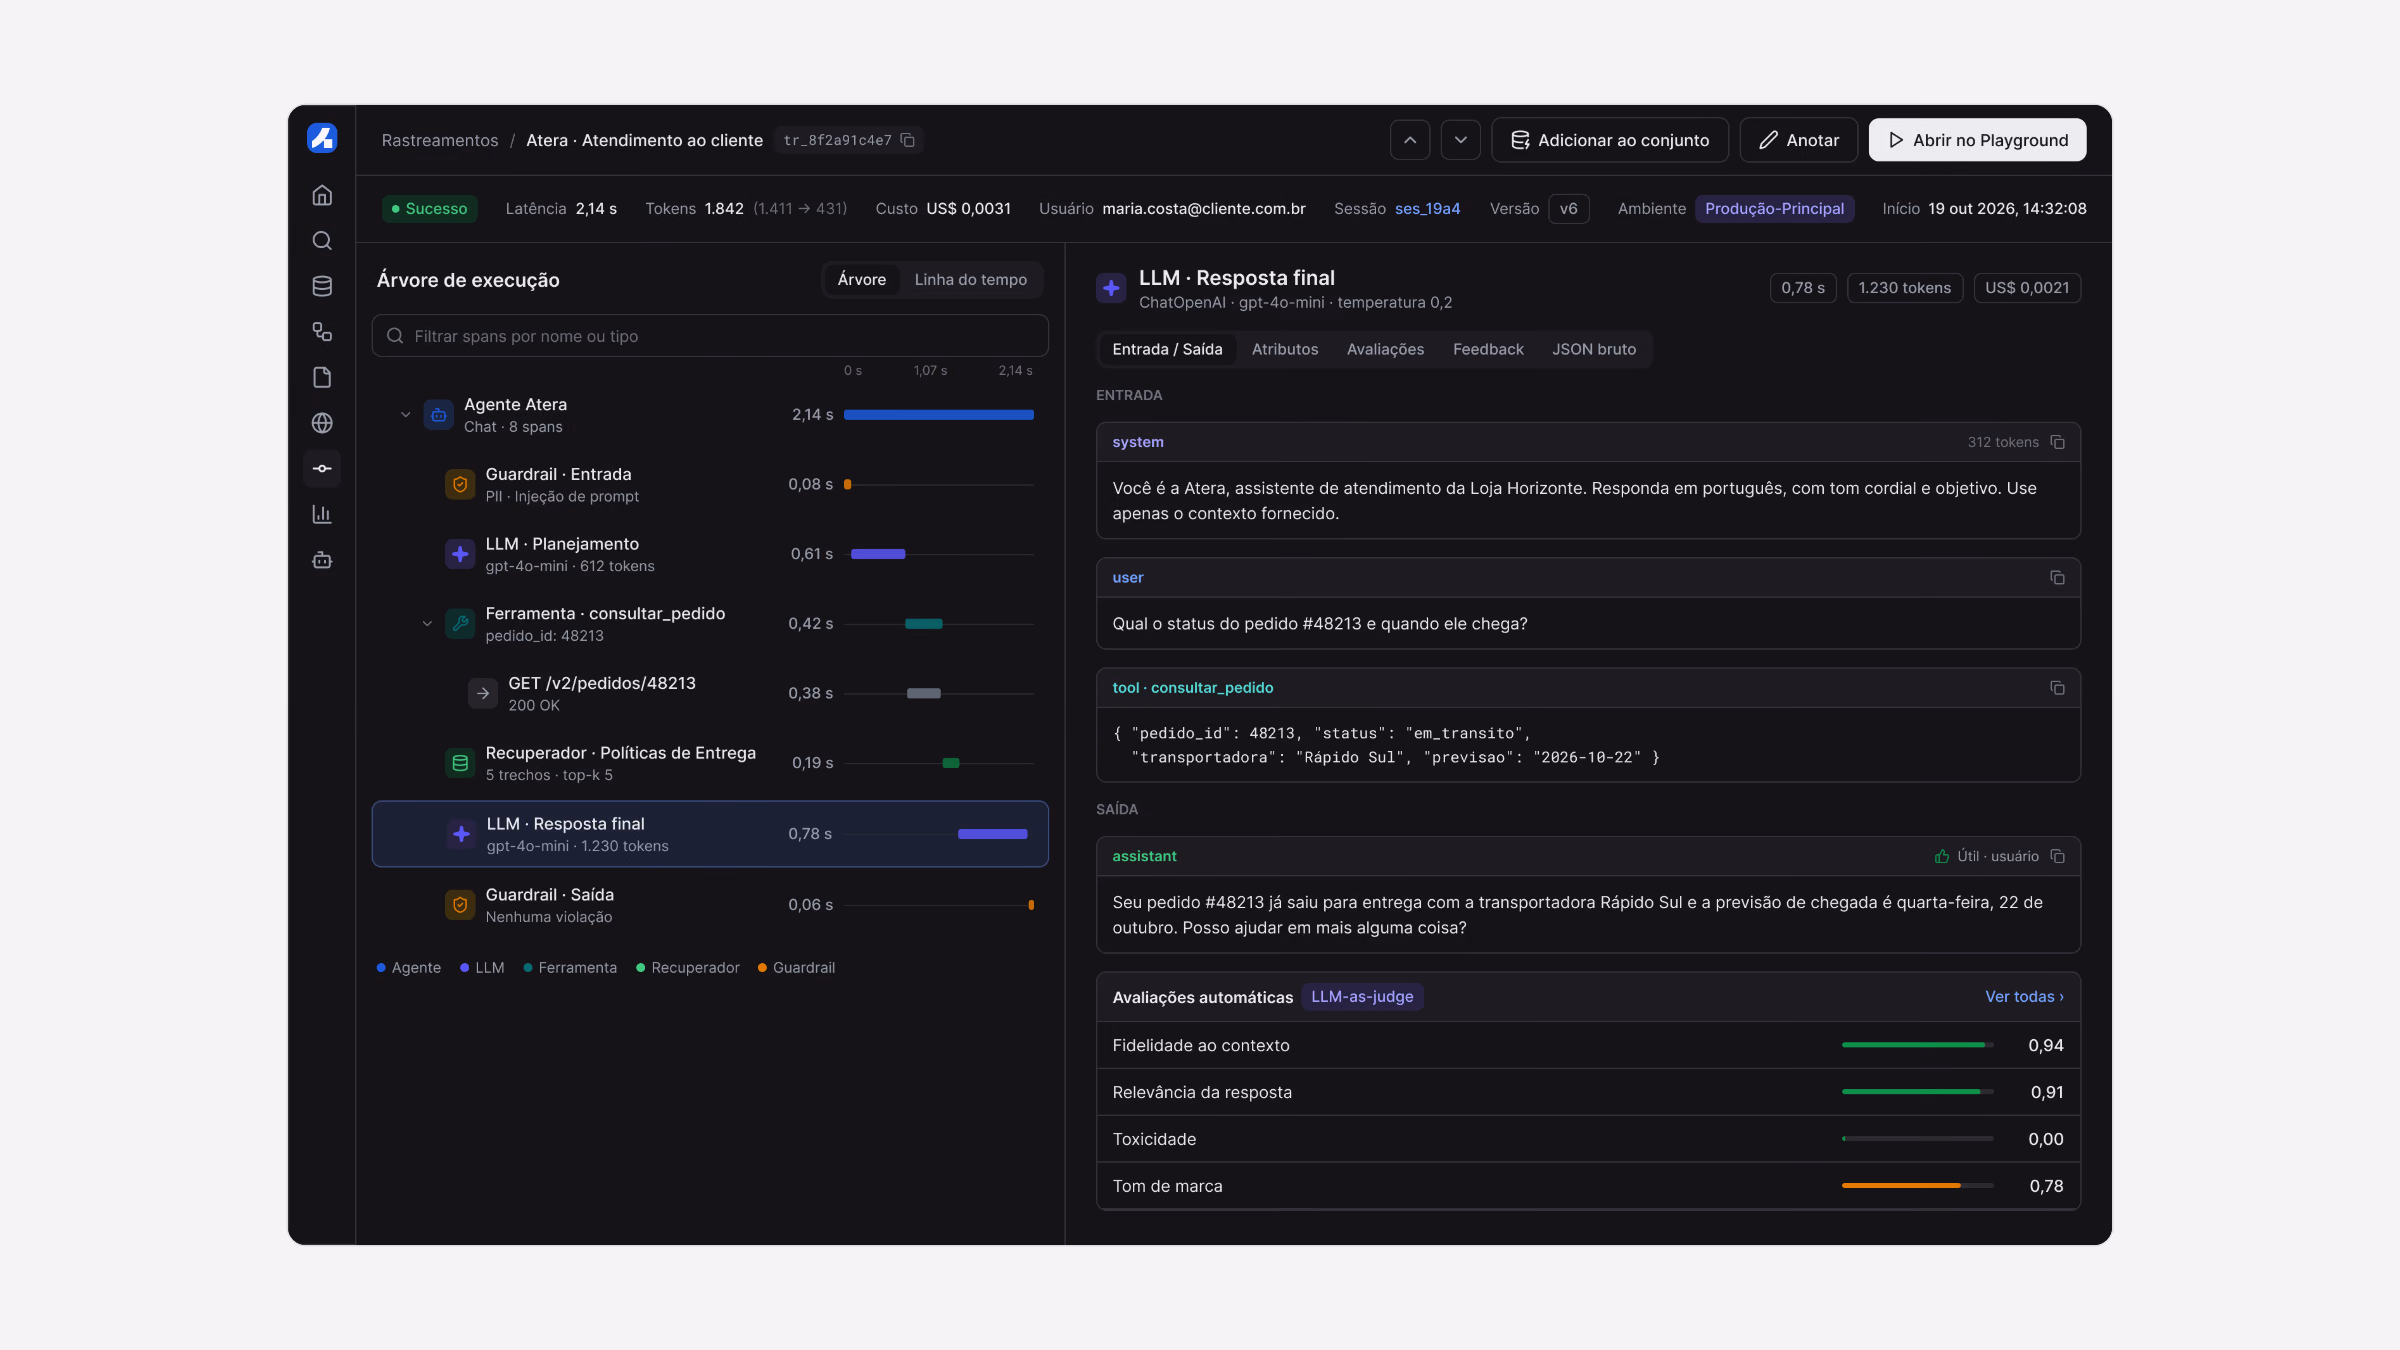This screenshot has height=1350, width=2400.
Task: Copy the assistant response text
Action: (x=2057, y=856)
